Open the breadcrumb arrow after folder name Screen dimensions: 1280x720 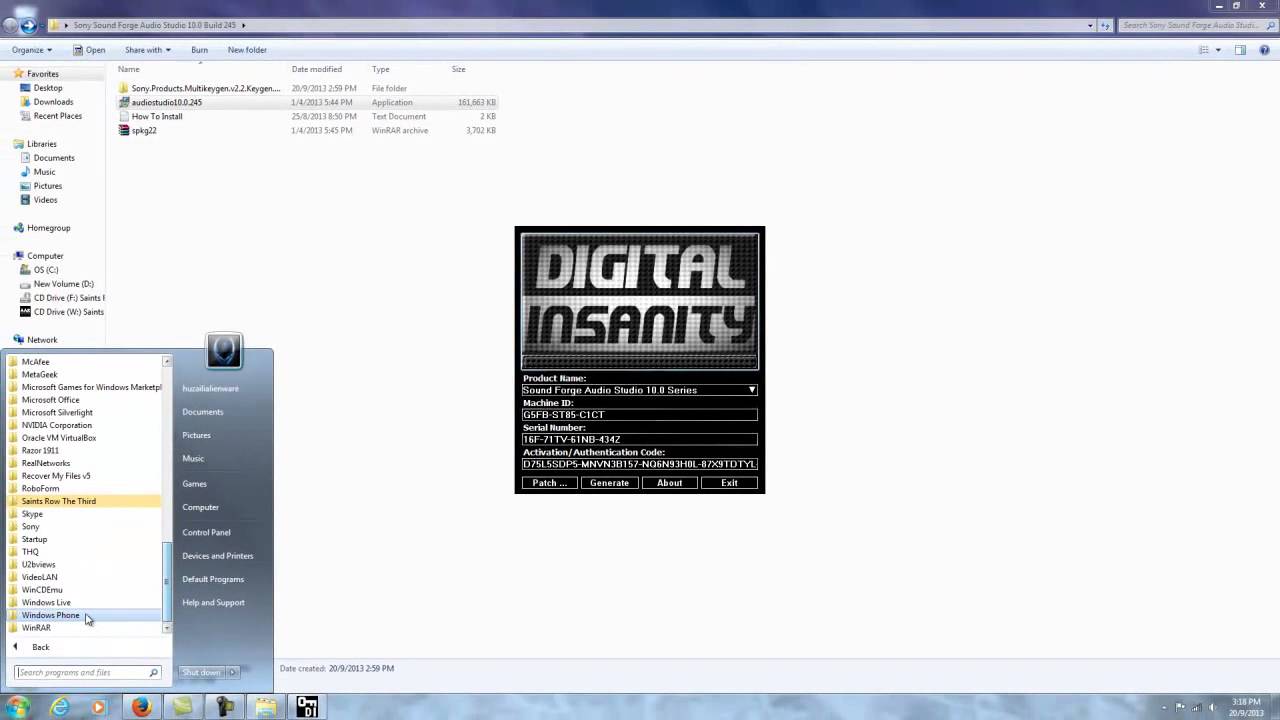(243, 25)
